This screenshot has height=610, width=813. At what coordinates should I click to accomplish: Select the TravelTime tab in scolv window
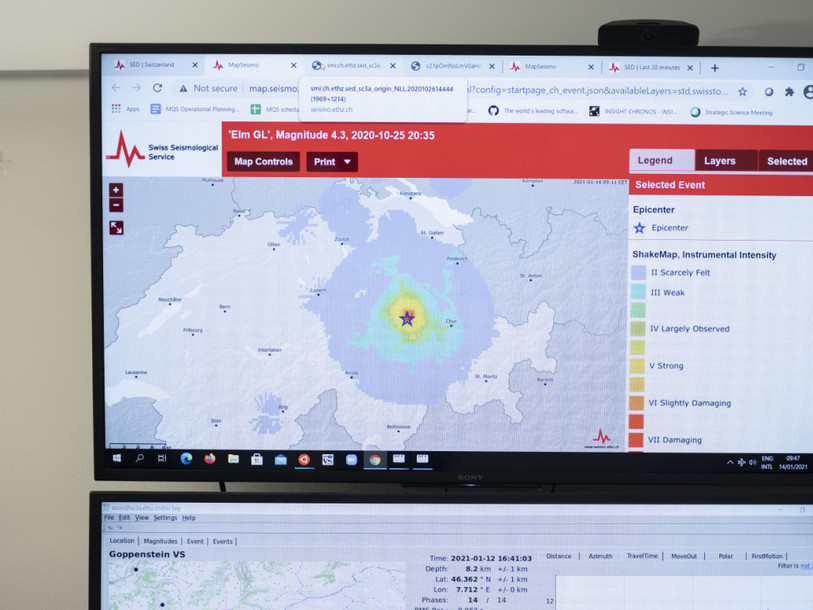[x=642, y=556]
